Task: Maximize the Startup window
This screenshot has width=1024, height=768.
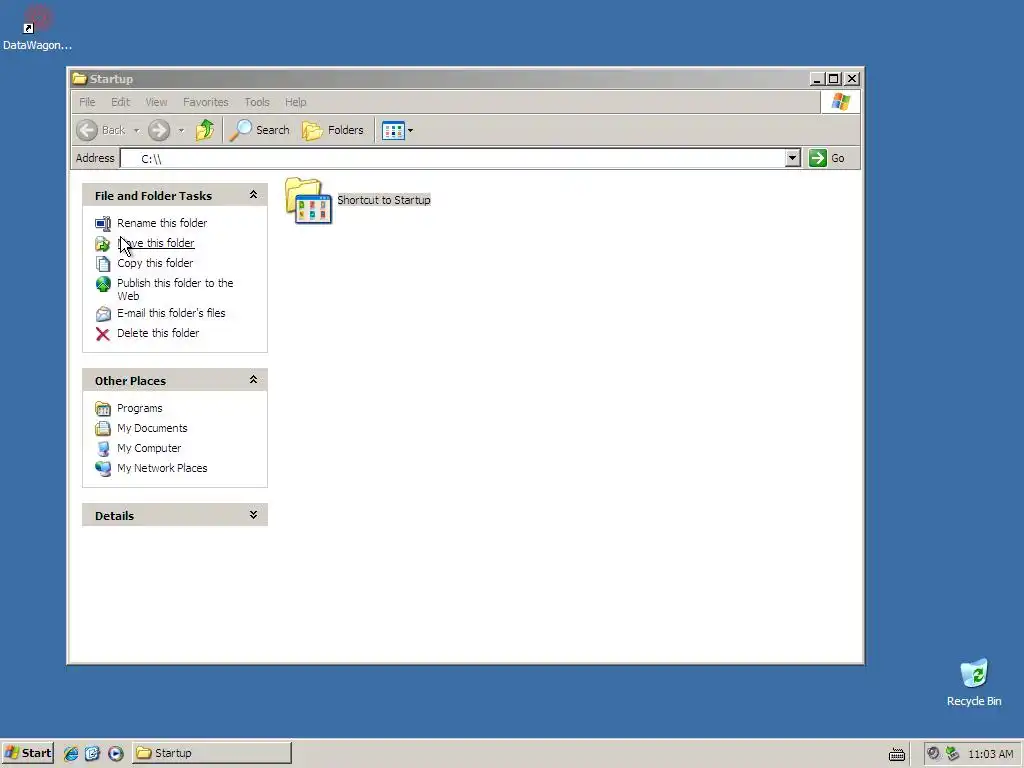Action: (x=834, y=78)
